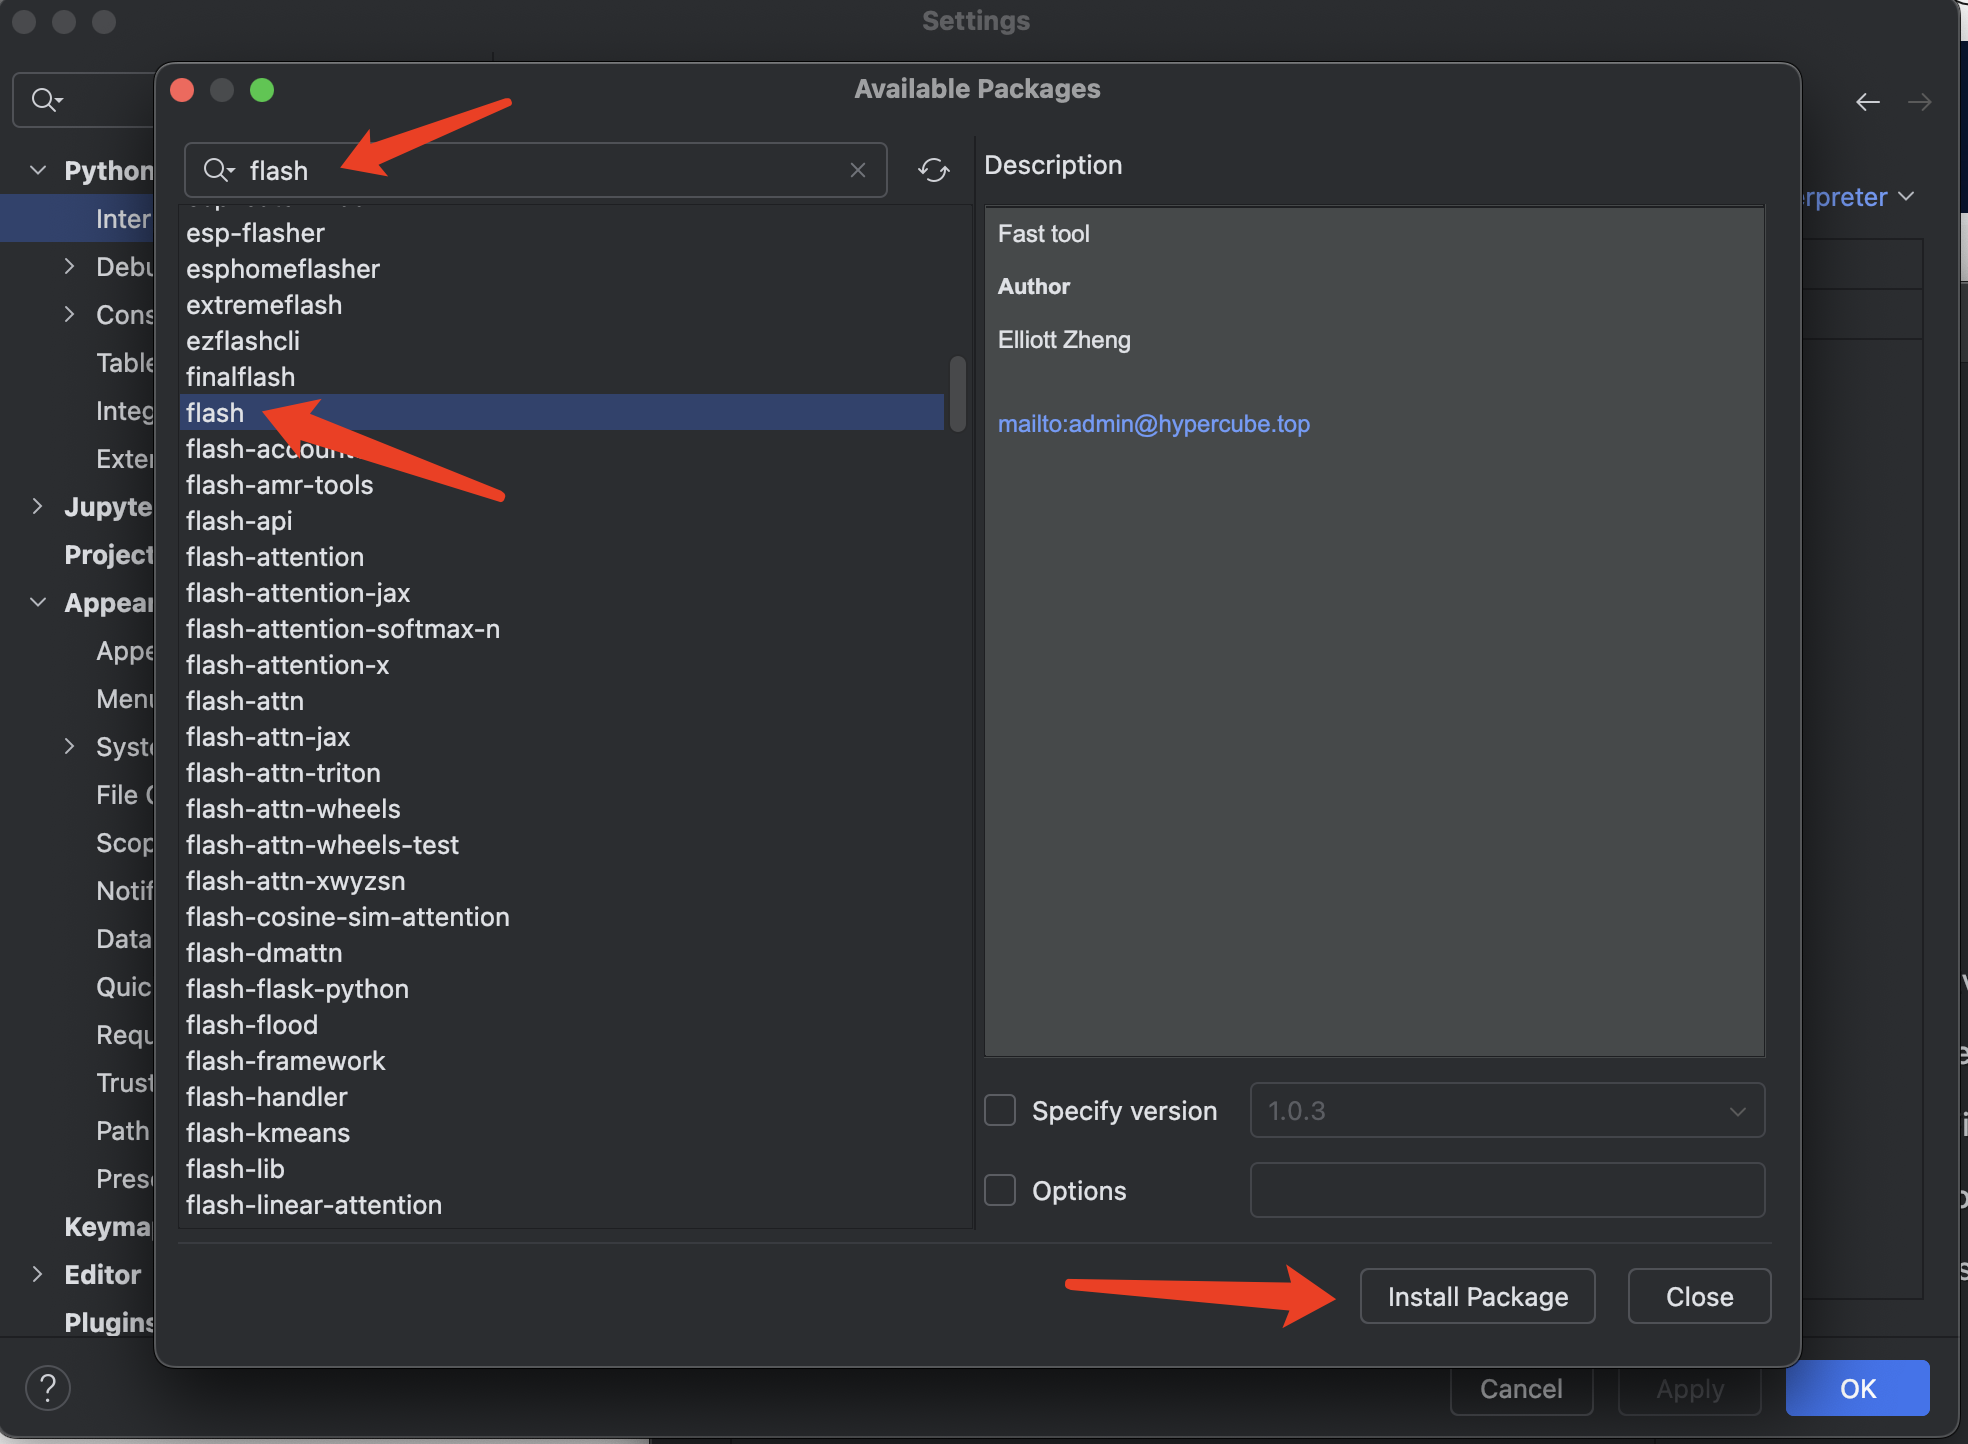
Task: Enable the Specify version checkbox
Action: pyautogui.click(x=999, y=1110)
